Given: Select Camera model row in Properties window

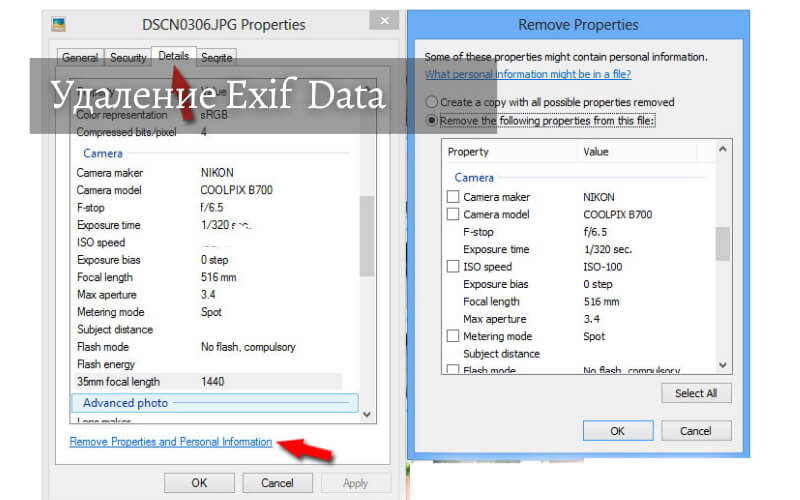Looking at the screenshot, I should pos(208,190).
